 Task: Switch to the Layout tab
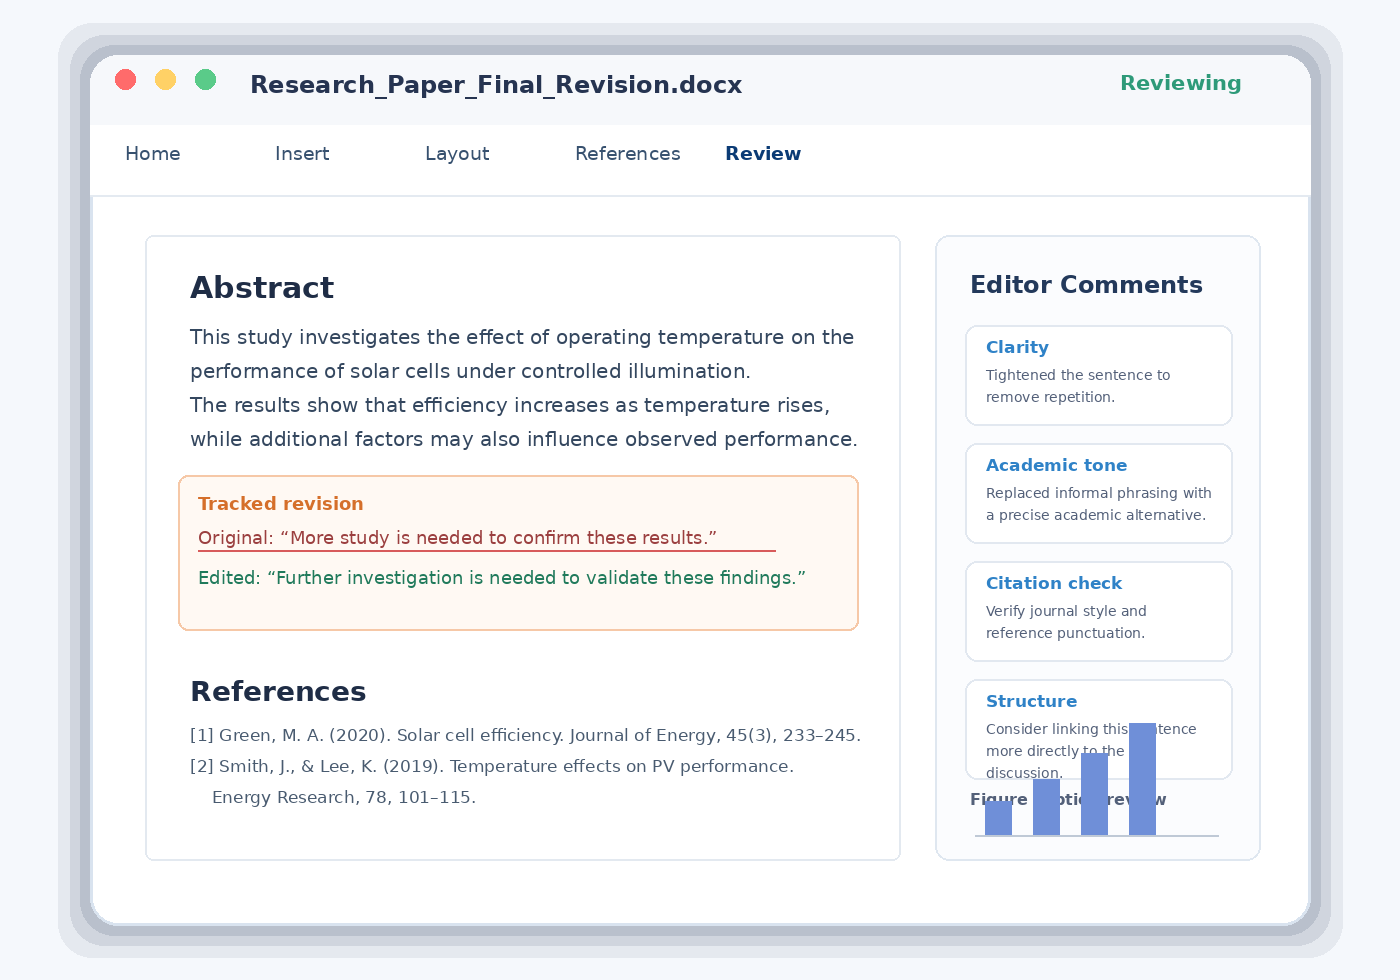457,154
